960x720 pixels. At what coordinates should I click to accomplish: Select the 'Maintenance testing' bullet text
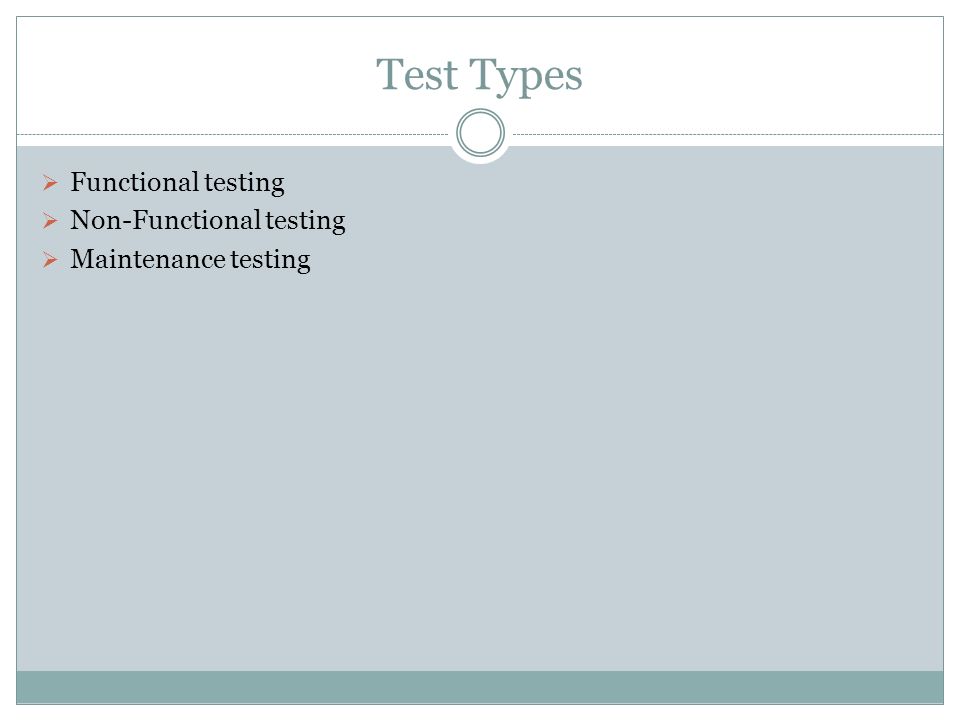[x=190, y=260]
